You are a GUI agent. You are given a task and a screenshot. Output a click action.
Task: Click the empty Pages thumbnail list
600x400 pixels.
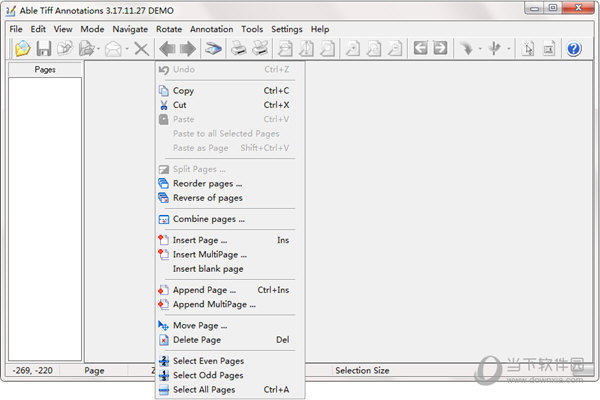[x=45, y=219]
